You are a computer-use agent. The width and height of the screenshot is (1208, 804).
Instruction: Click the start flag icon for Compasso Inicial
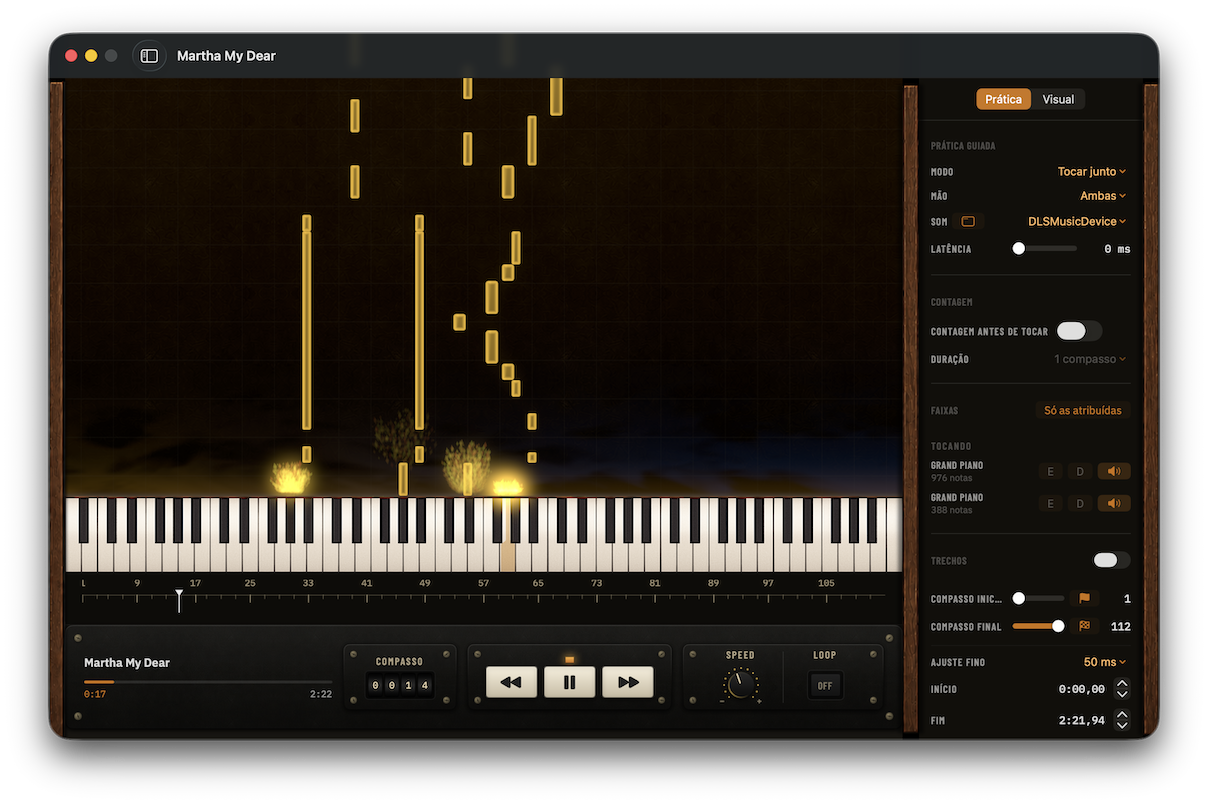(1084, 598)
